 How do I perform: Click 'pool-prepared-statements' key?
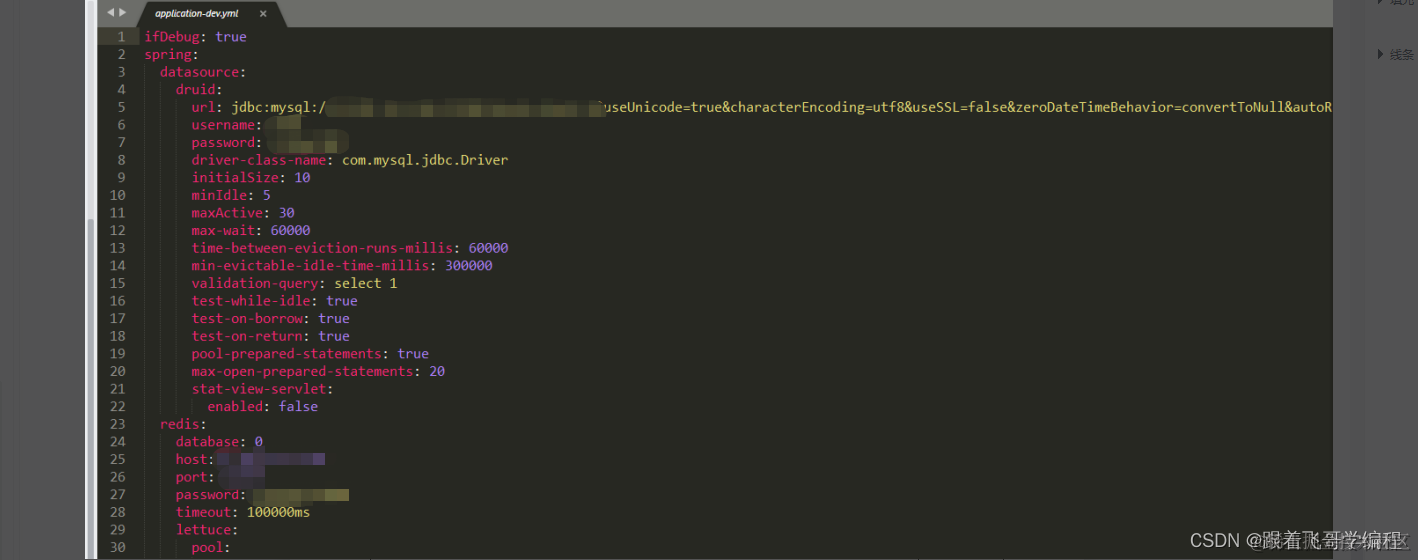click(x=287, y=353)
